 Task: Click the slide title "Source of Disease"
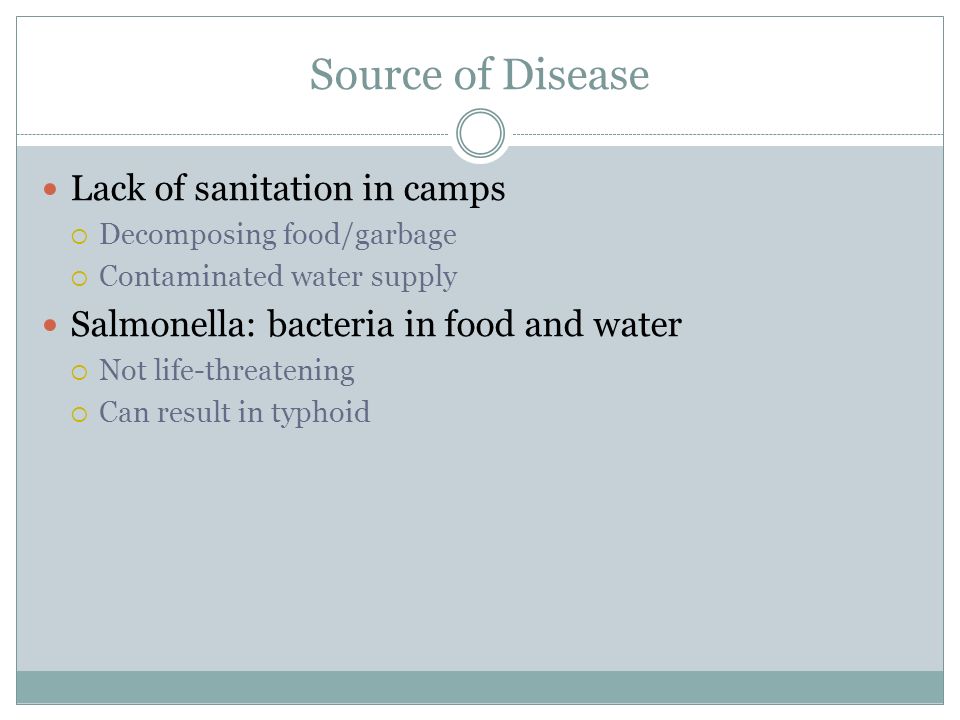click(479, 75)
